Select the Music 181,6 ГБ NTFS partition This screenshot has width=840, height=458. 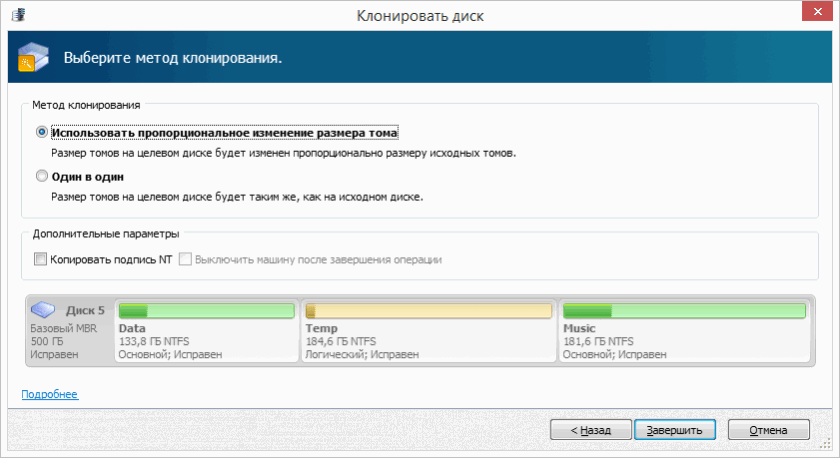click(685, 331)
